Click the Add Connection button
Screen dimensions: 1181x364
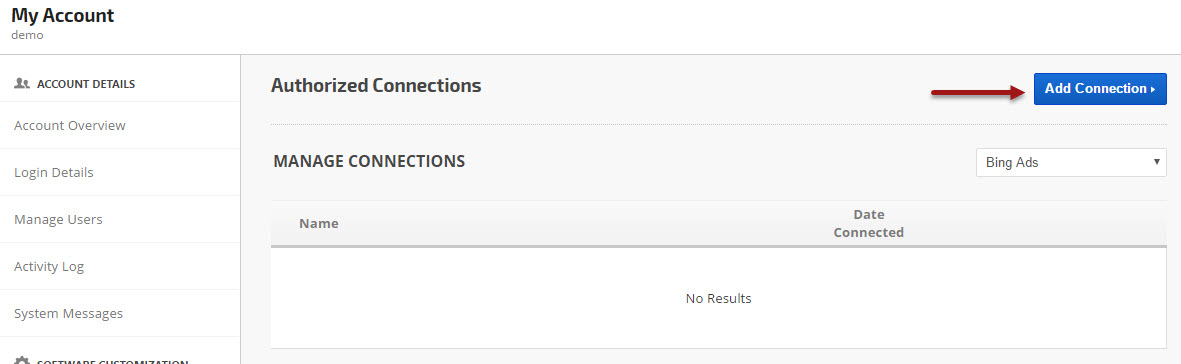point(1100,89)
